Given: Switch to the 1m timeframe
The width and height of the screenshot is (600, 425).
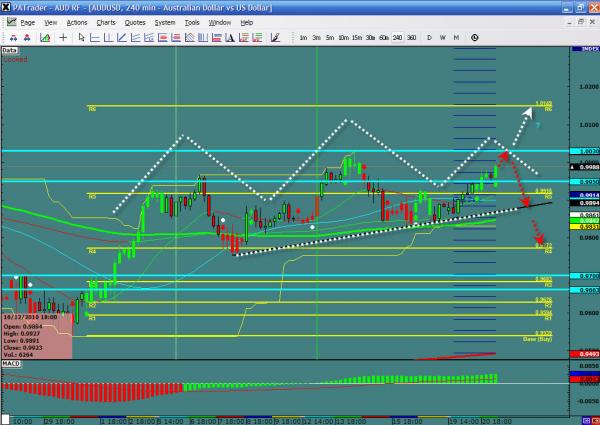Looking at the screenshot, I should tap(303, 37).
